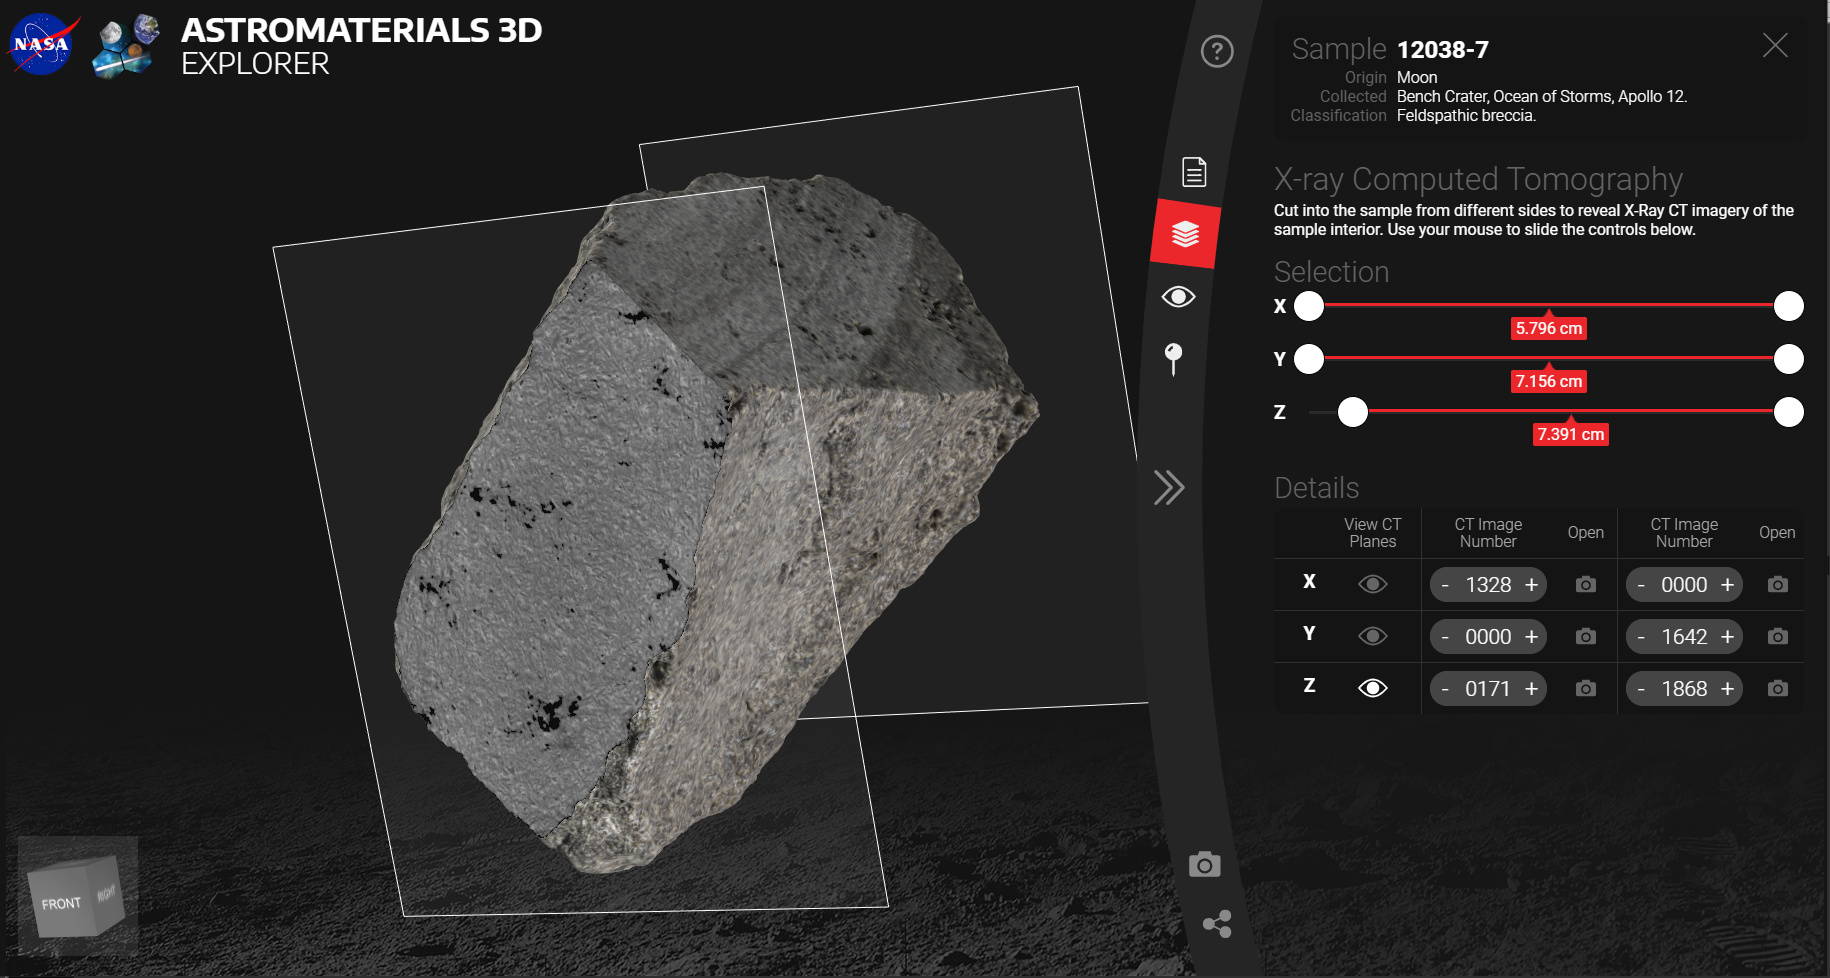The width and height of the screenshot is (1830, 978).
Task: Click the Z slider left handle
Action: coord(1353,412)
